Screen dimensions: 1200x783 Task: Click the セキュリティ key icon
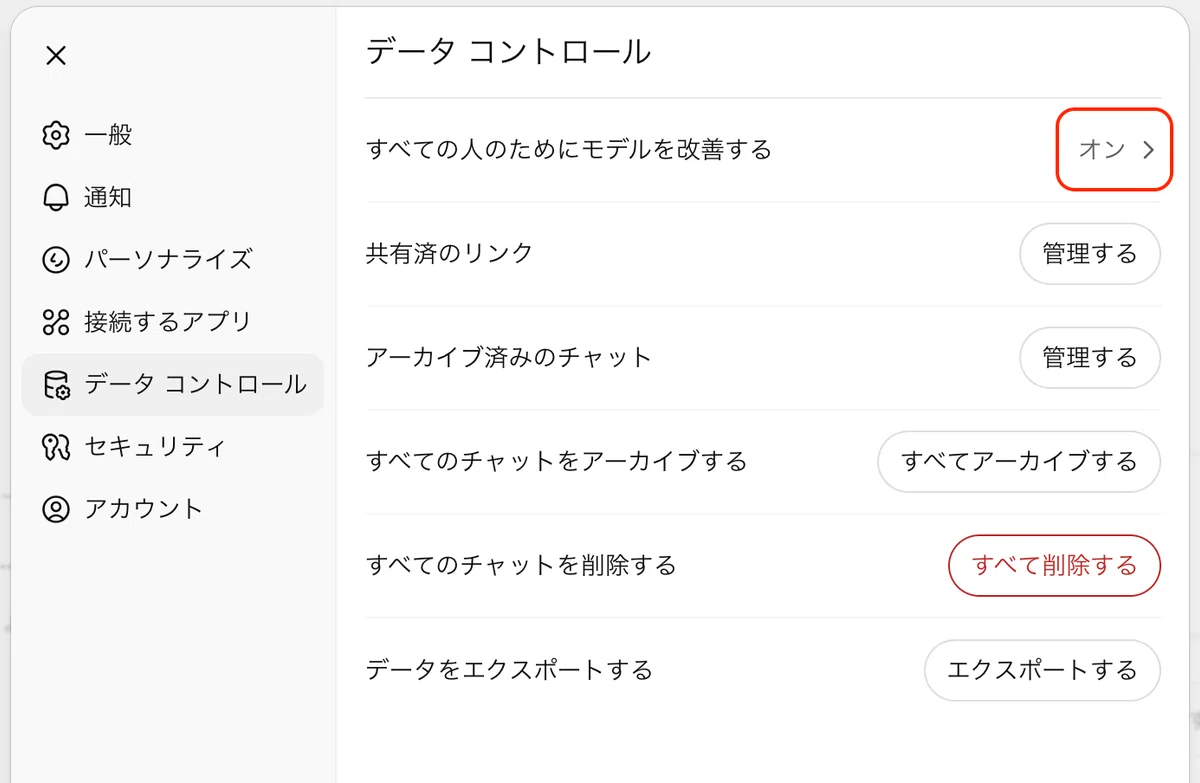coord(56,447)
